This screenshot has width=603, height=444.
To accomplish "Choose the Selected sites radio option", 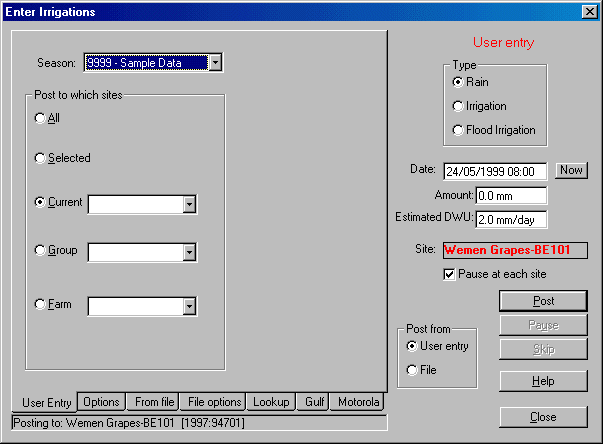I will [40, 158].
